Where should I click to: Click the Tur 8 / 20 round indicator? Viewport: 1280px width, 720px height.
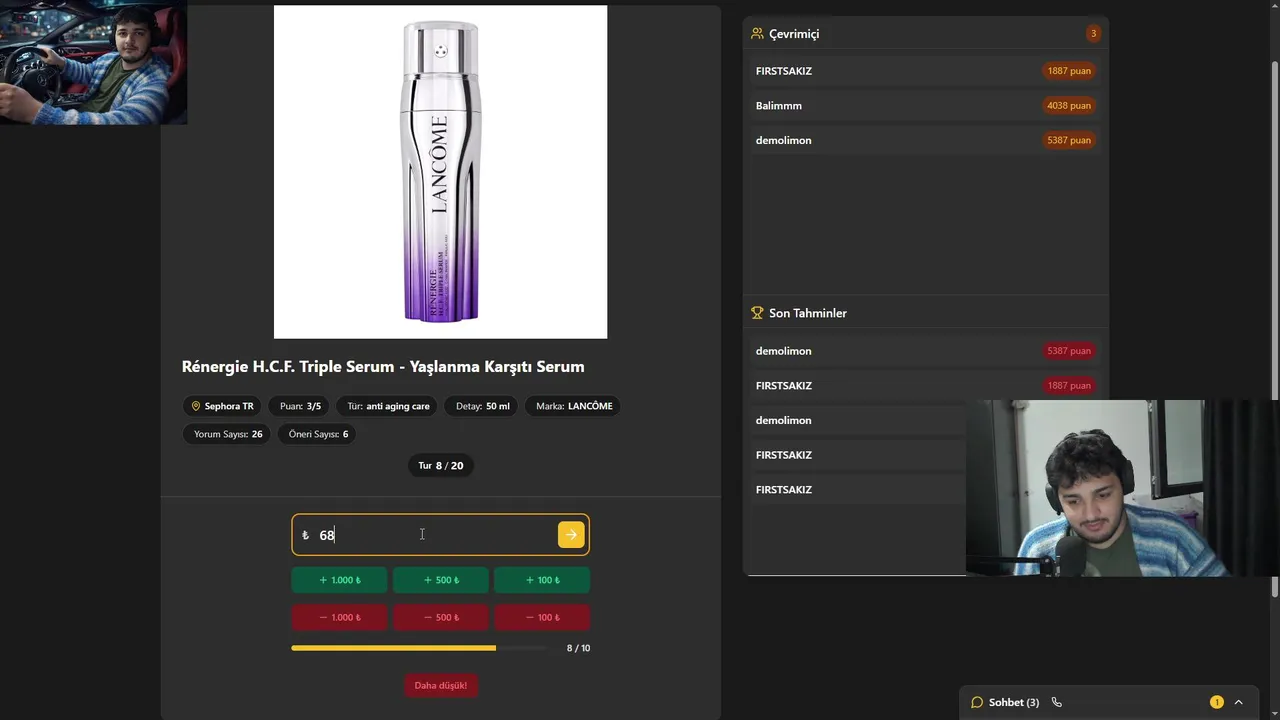[440, 465]
